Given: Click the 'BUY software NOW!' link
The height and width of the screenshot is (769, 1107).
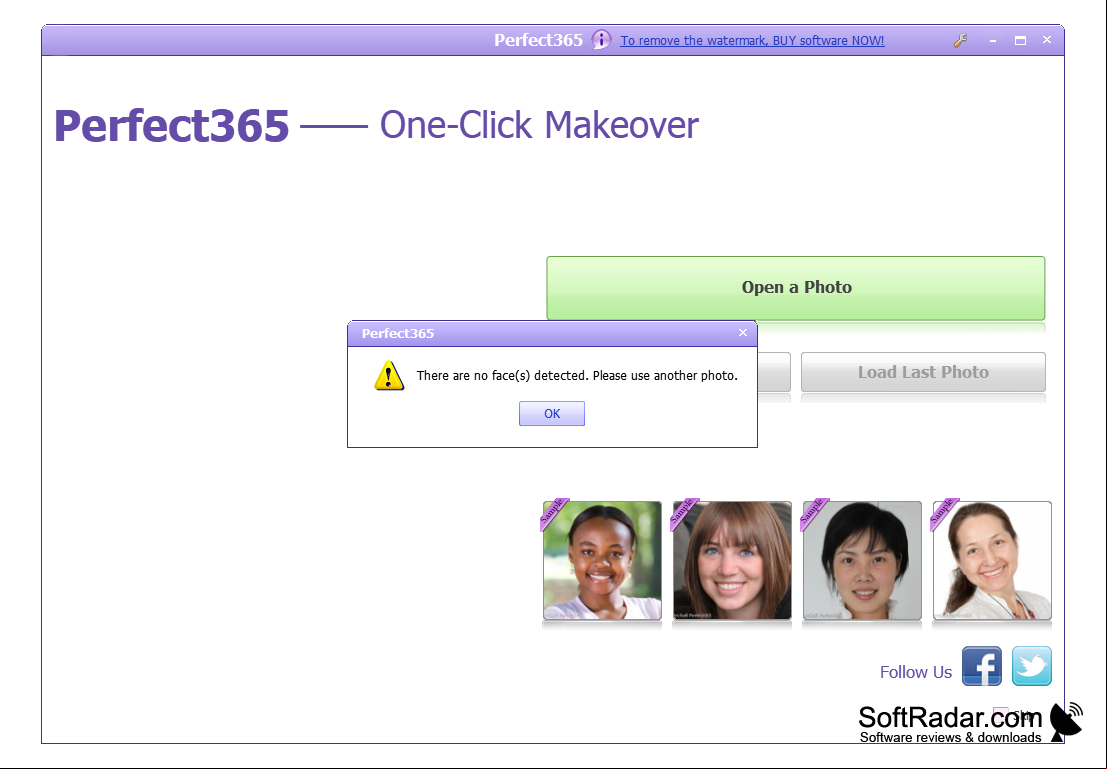Looking at the screenshot, I should tap(752, 40).
